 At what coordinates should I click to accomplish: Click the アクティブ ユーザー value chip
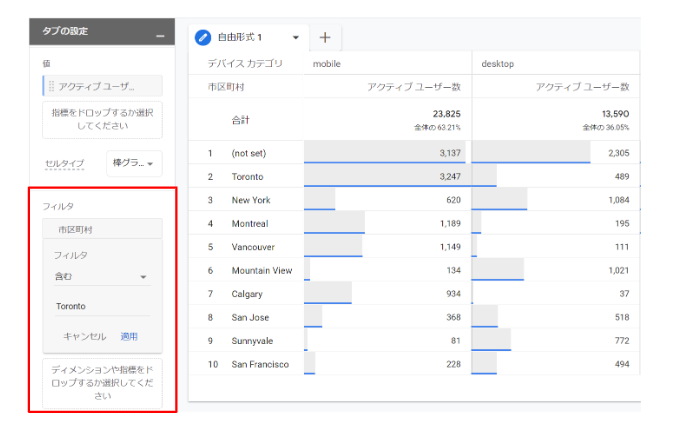[x=102, y=86]
